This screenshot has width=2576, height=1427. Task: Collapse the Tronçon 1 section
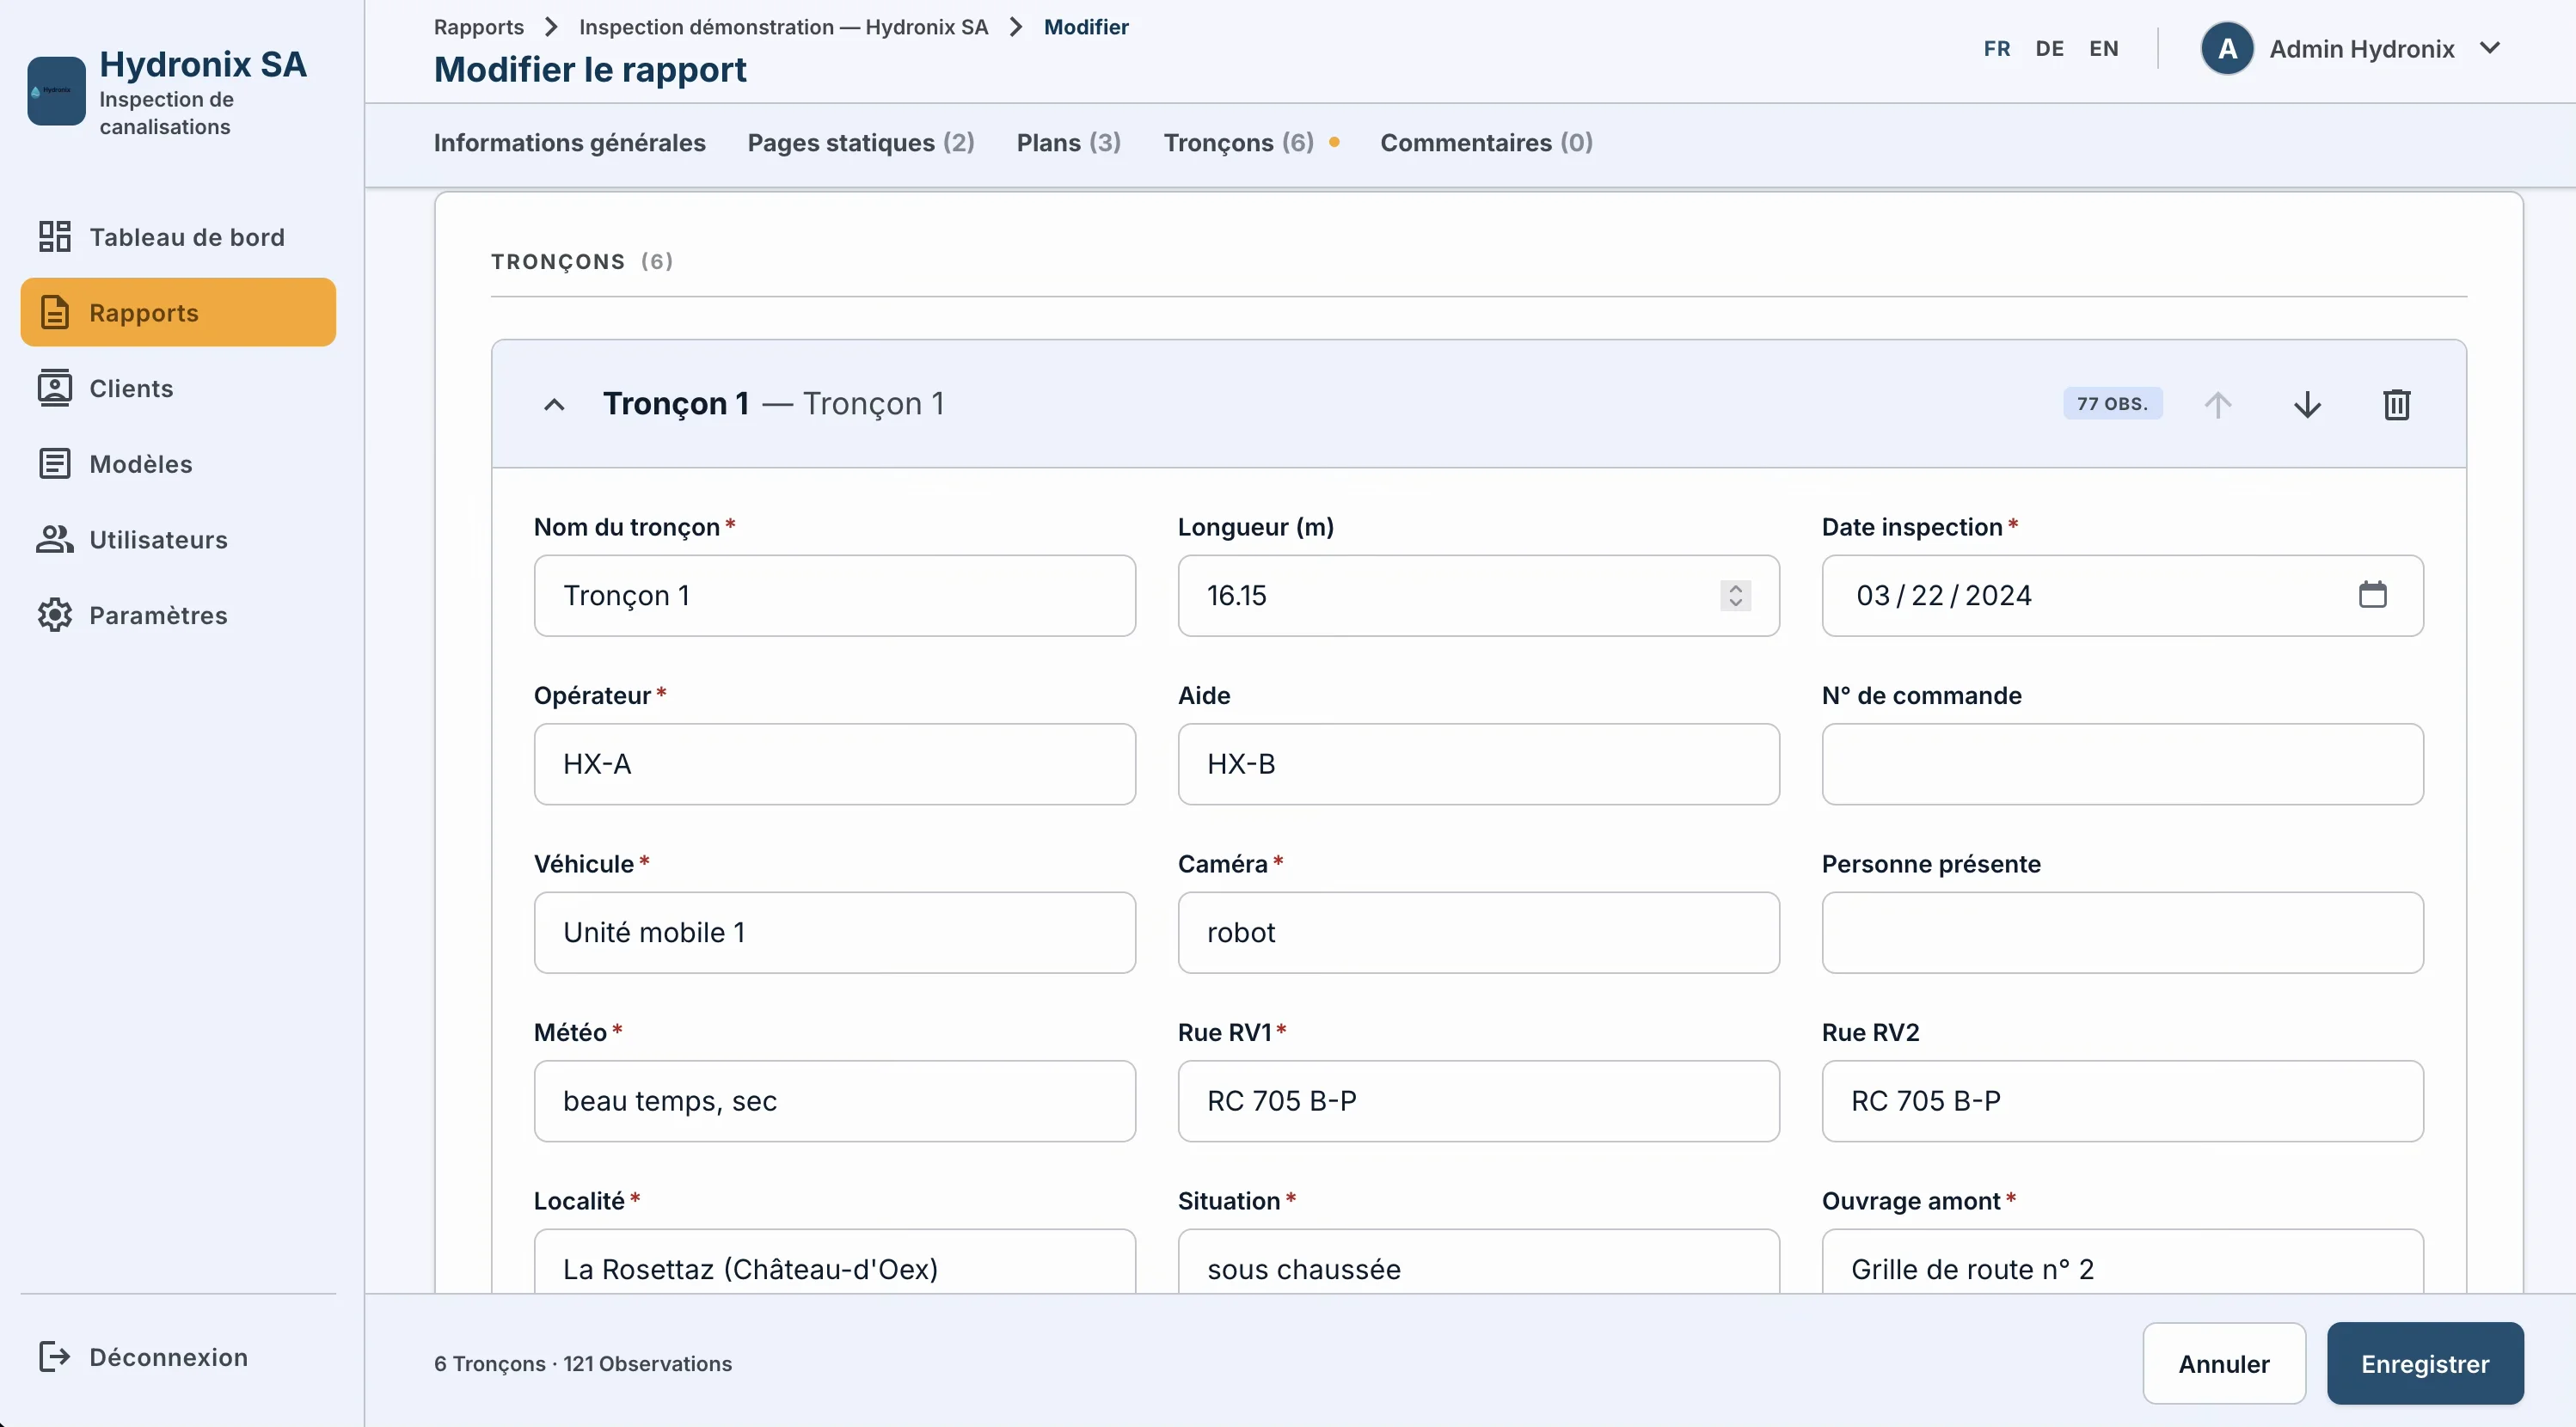point(554,404)
